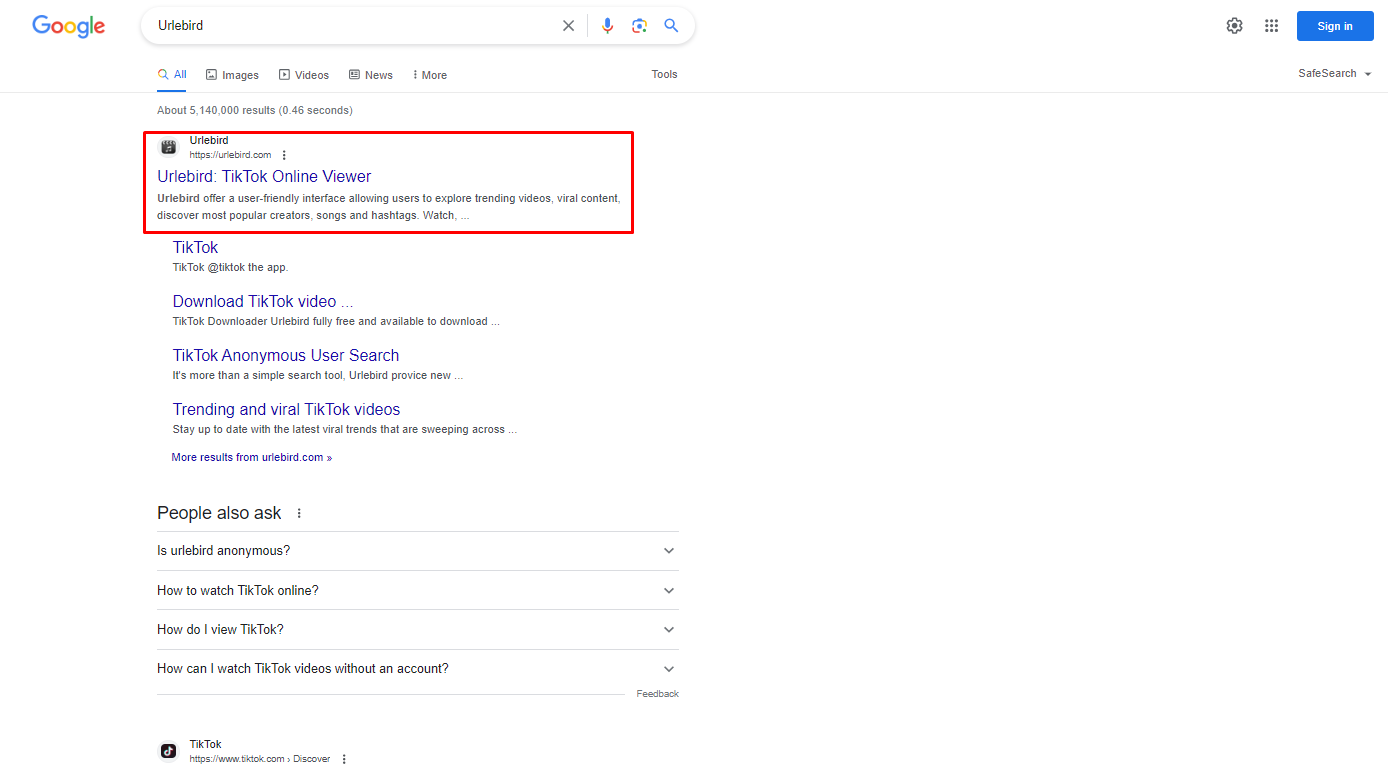
Task: Open "Urlebird: TikTok Online Viewer" result
Action: [264, 177]
